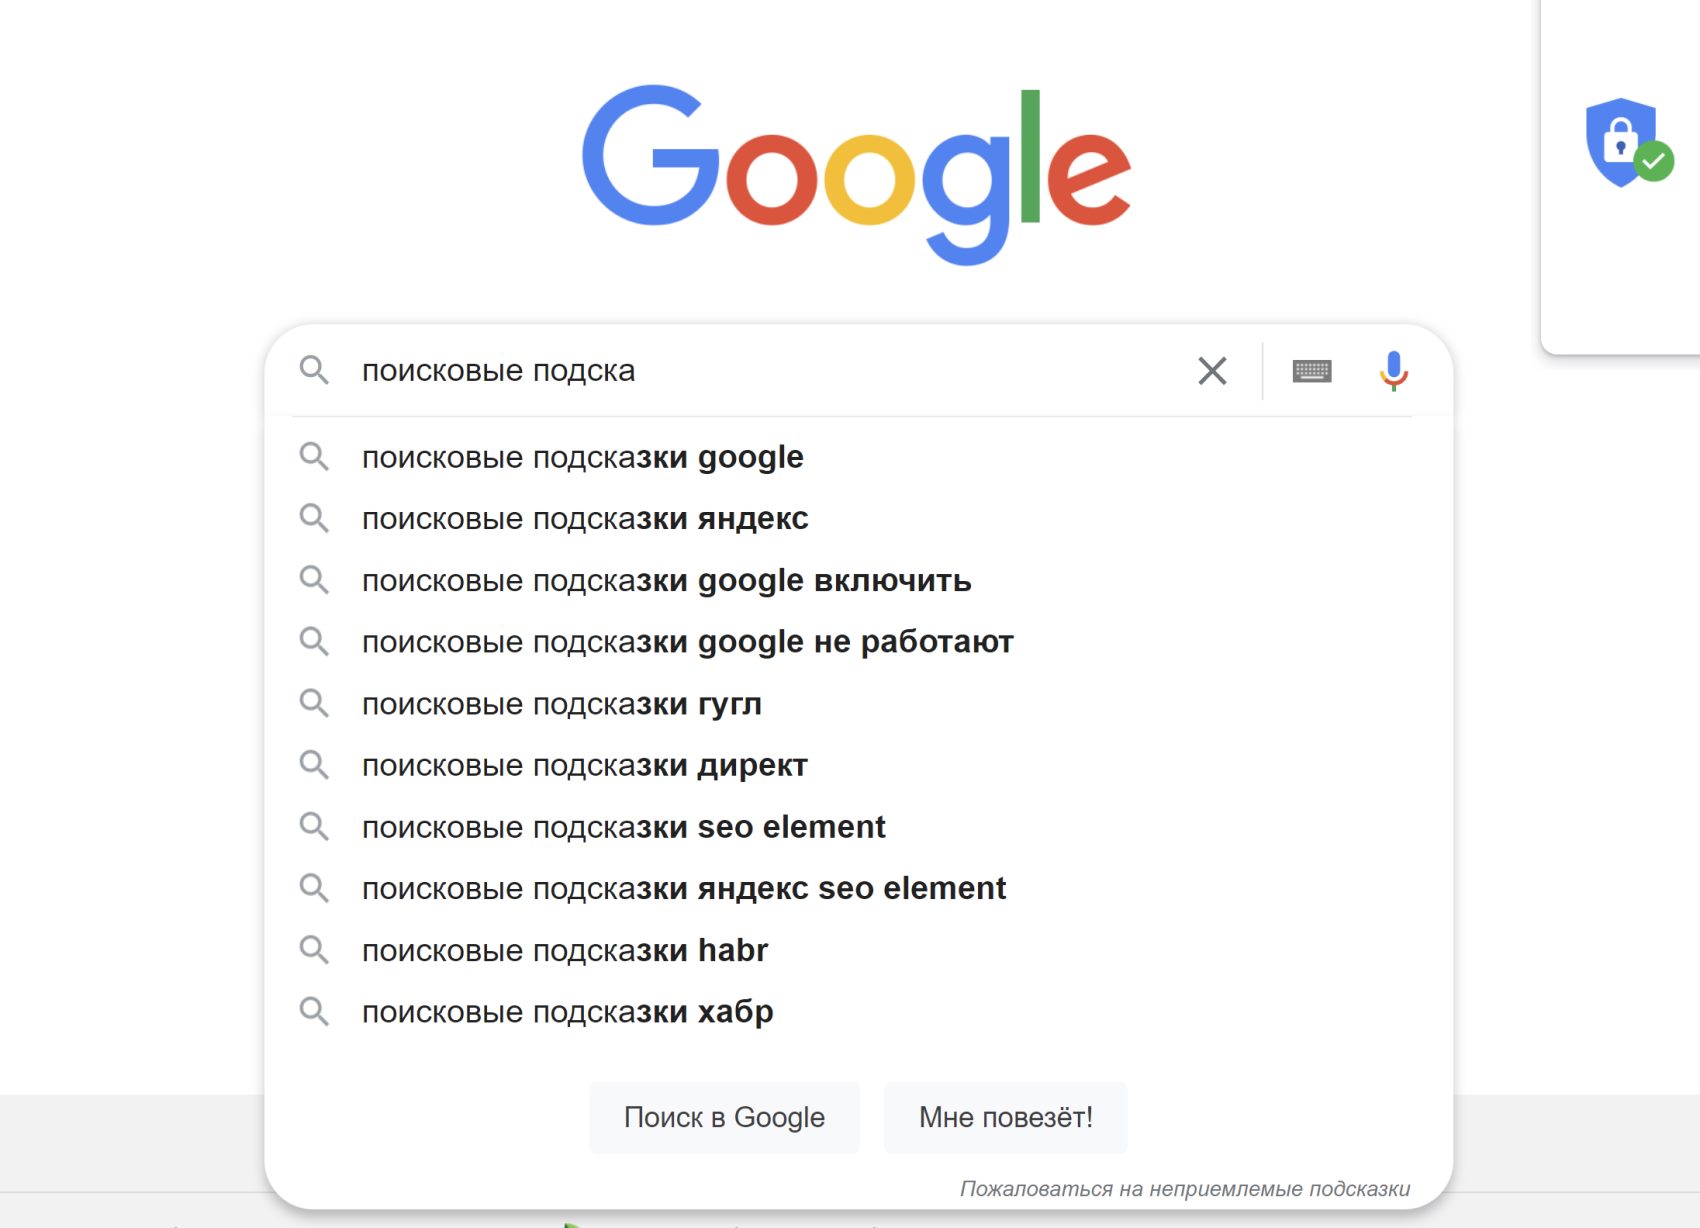Click magnifier icon beside 'поисковые подсказки google' suggestion
Image resolution: width=1700 pixels, height=1228 pixels.
click(314, 457)
